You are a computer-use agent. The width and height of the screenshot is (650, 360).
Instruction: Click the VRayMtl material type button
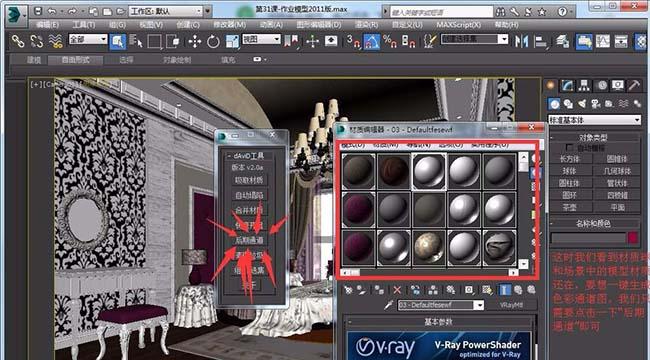click(512, 305)
